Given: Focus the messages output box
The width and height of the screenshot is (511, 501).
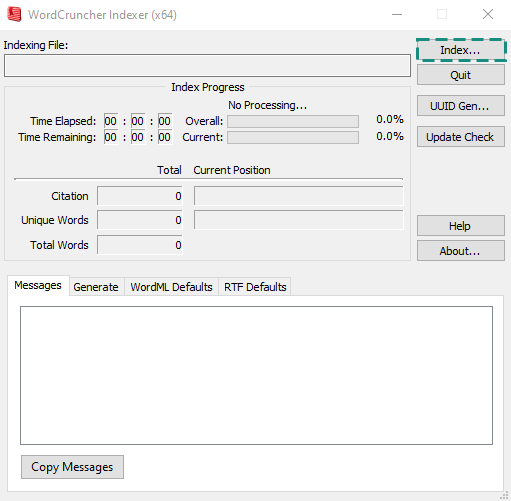Looking at the screenshot, I should 256,375.
